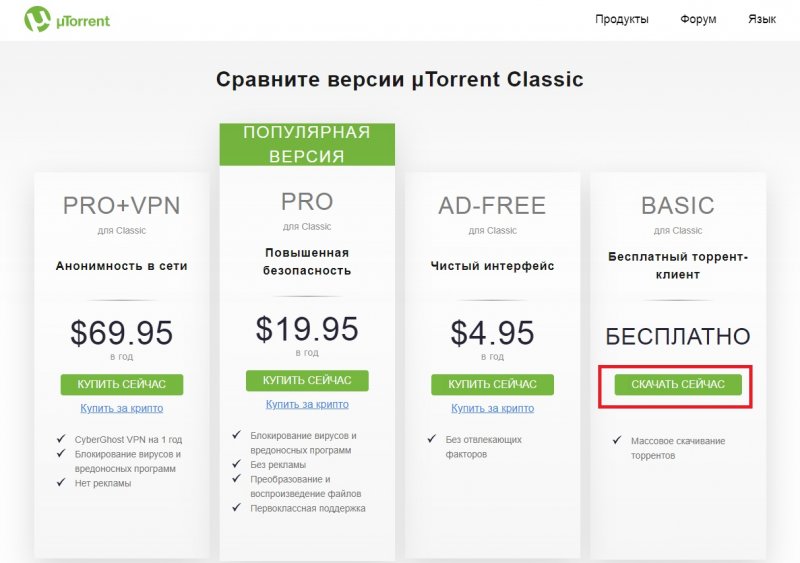Follow Купить за крипто link under AD-FREE
This screenshot has width=800, height=563.
[492, 408]
